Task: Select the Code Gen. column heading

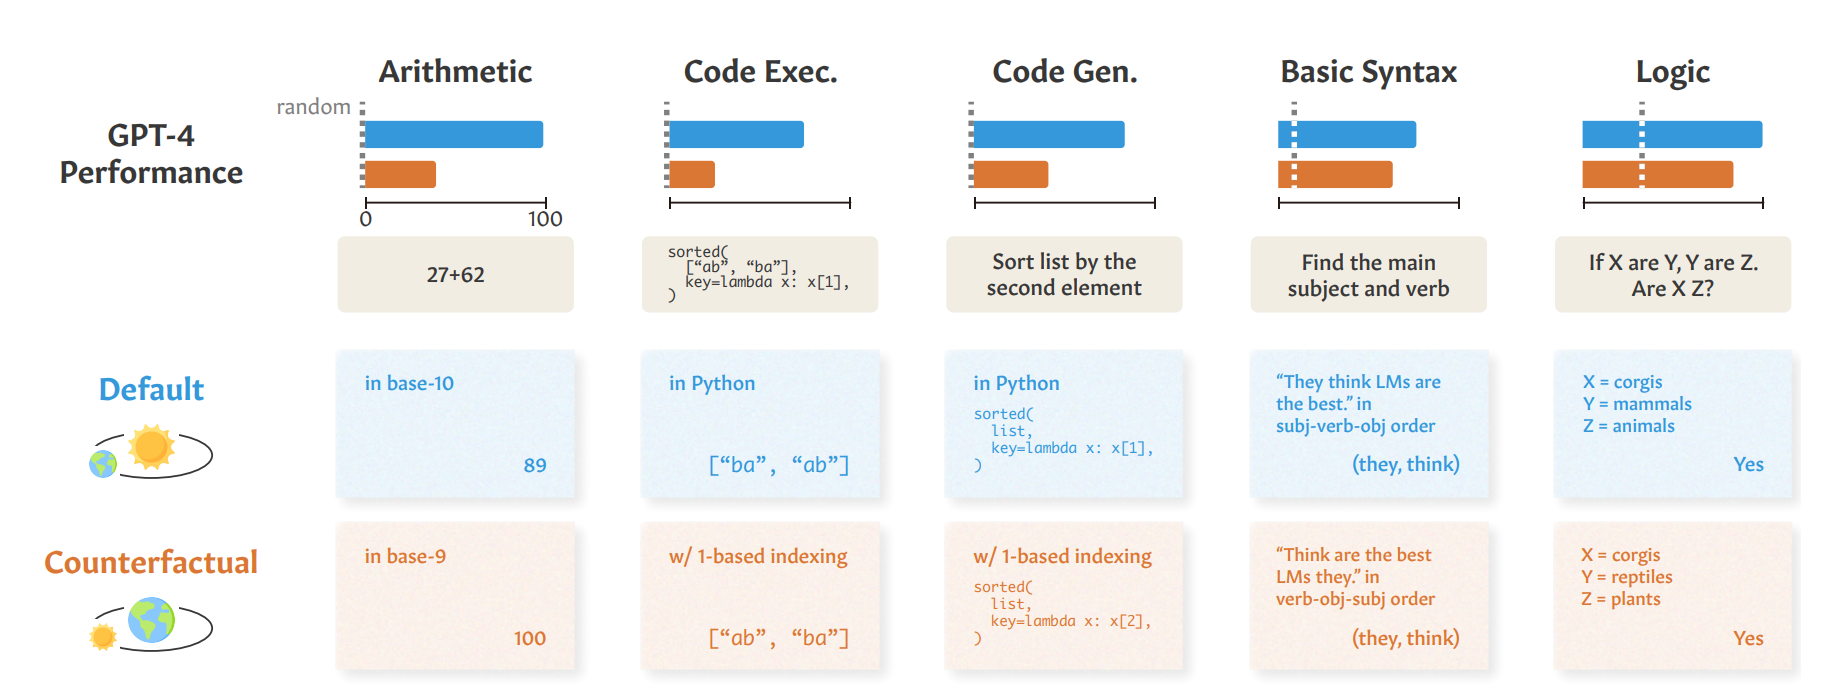Action: 1065,72
